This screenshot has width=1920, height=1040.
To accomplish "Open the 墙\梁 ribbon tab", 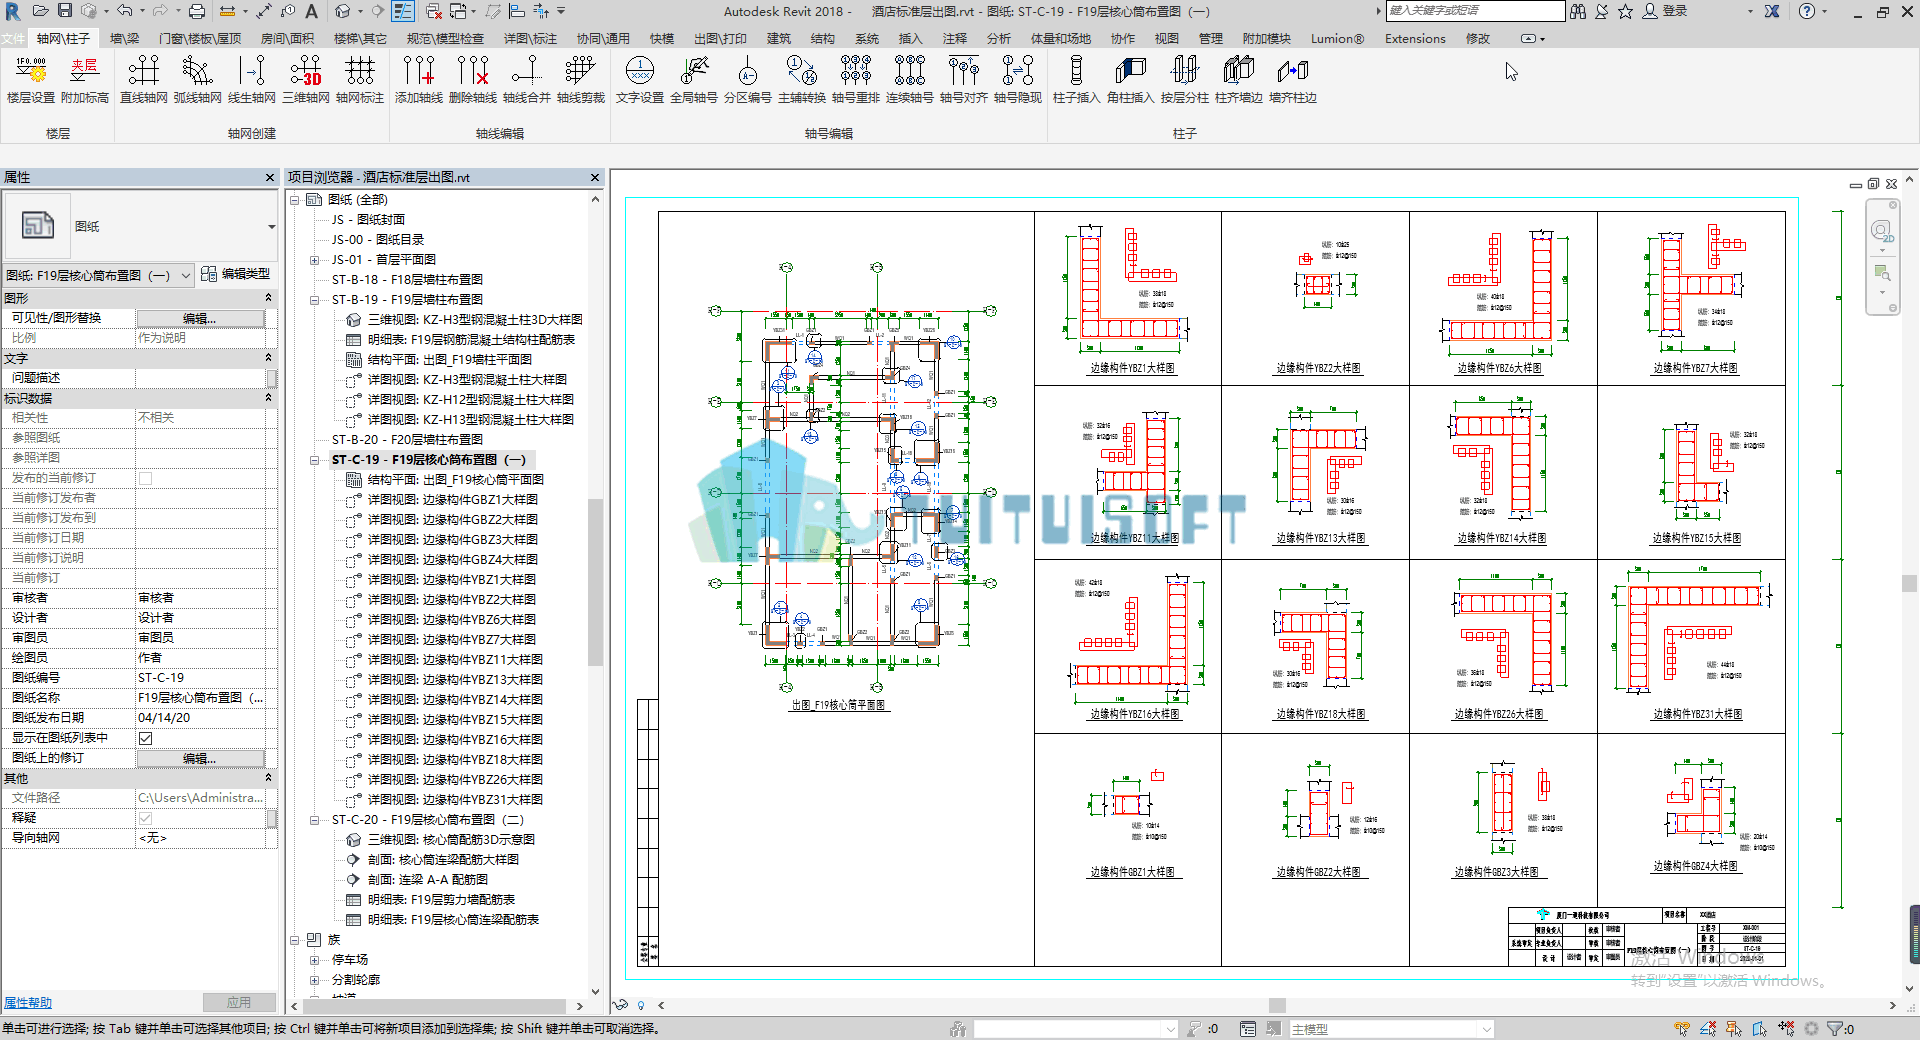I will pyautogui.click(x=125, y=39).
